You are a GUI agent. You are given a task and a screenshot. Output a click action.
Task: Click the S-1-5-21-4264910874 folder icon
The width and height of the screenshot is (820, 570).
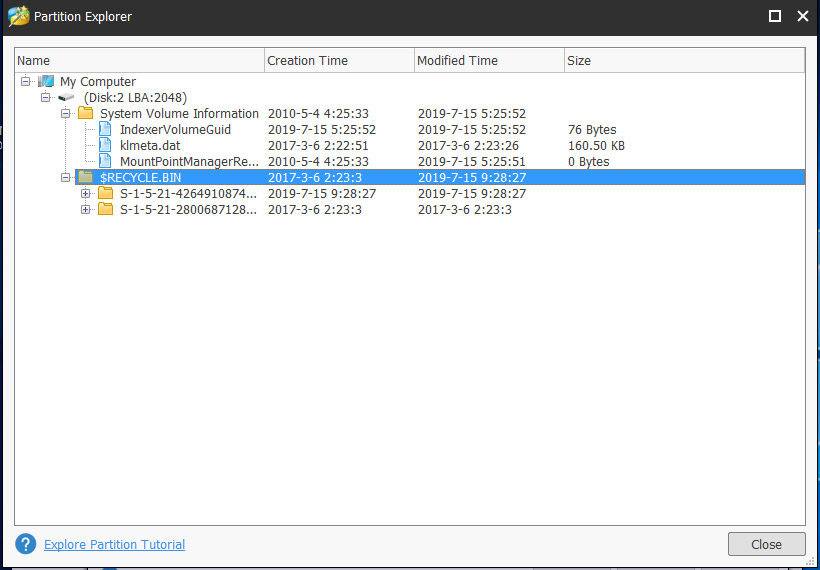point(106,193)
